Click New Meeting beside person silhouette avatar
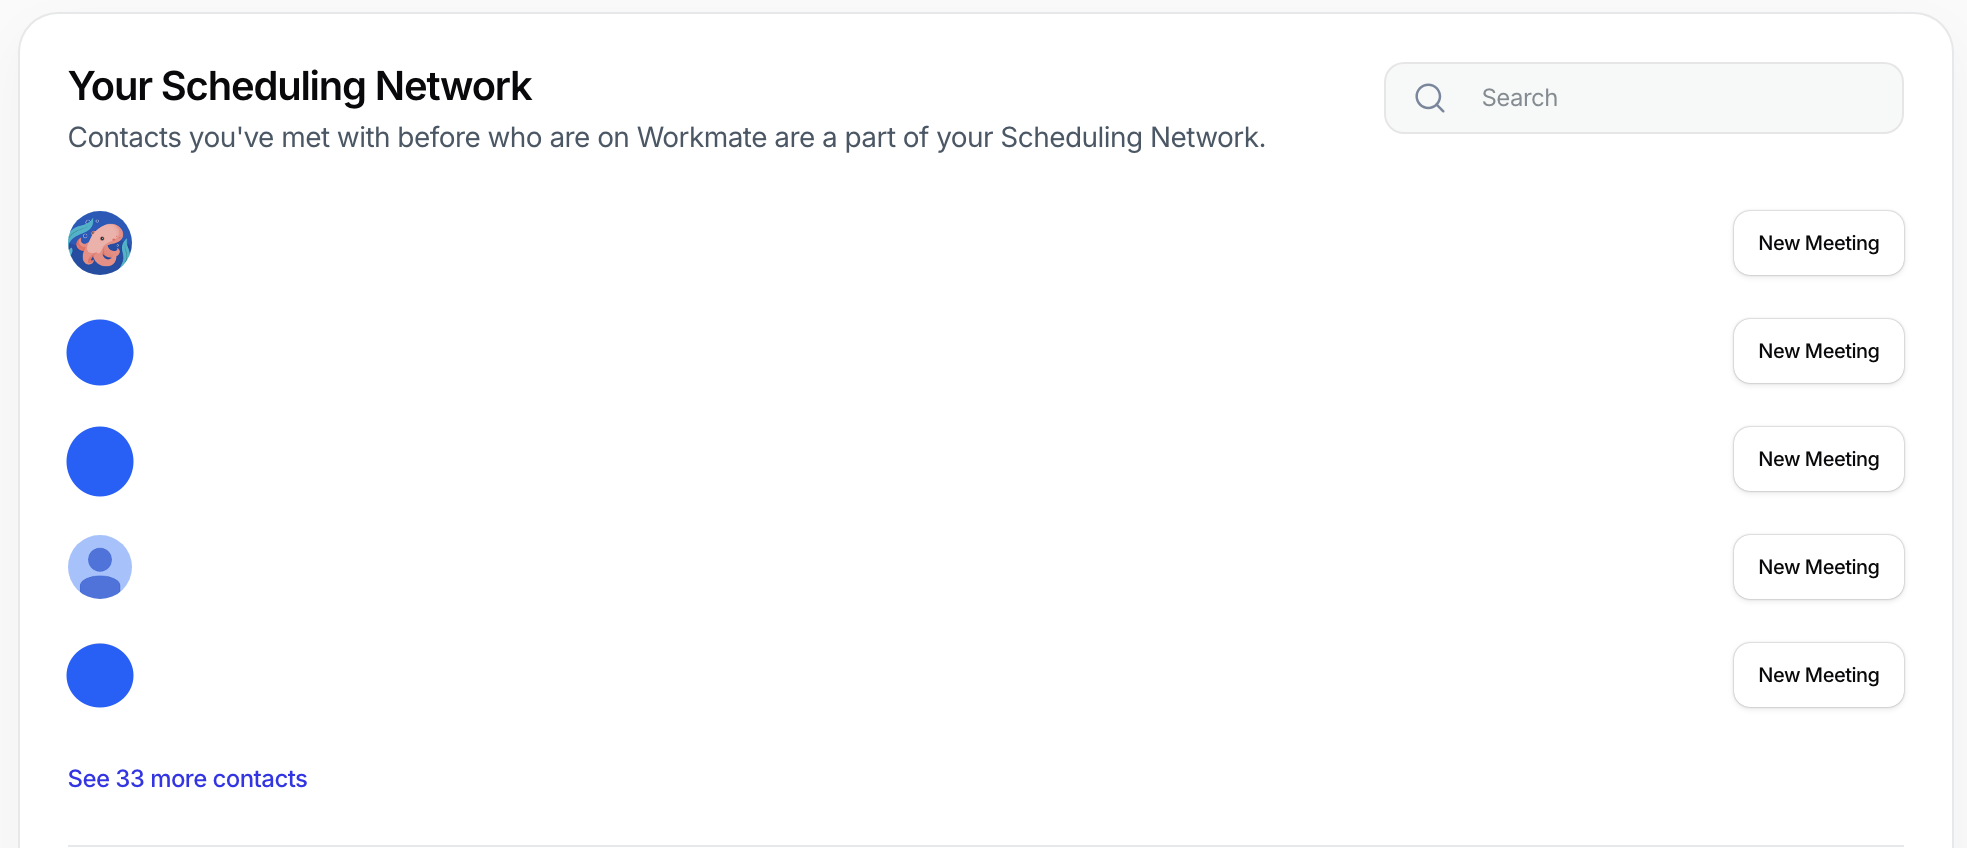Screen dimensions: 1967x848 point(1819,567)
